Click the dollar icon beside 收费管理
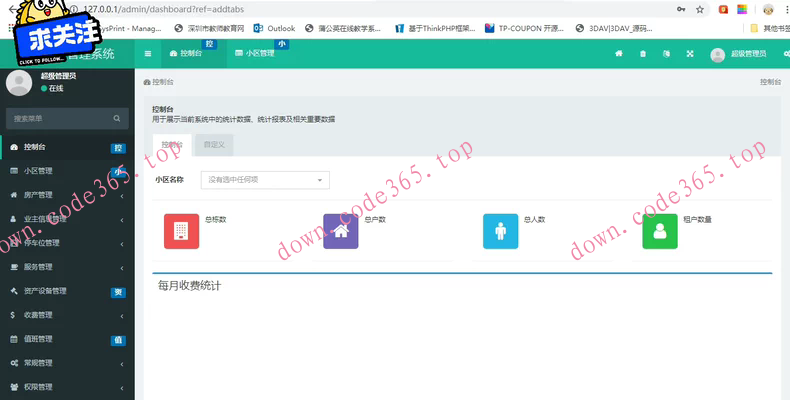790x400 pixels. tap(14, 315)
